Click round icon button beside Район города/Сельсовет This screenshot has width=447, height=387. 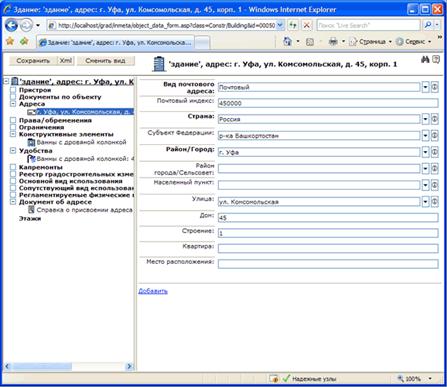434,169
